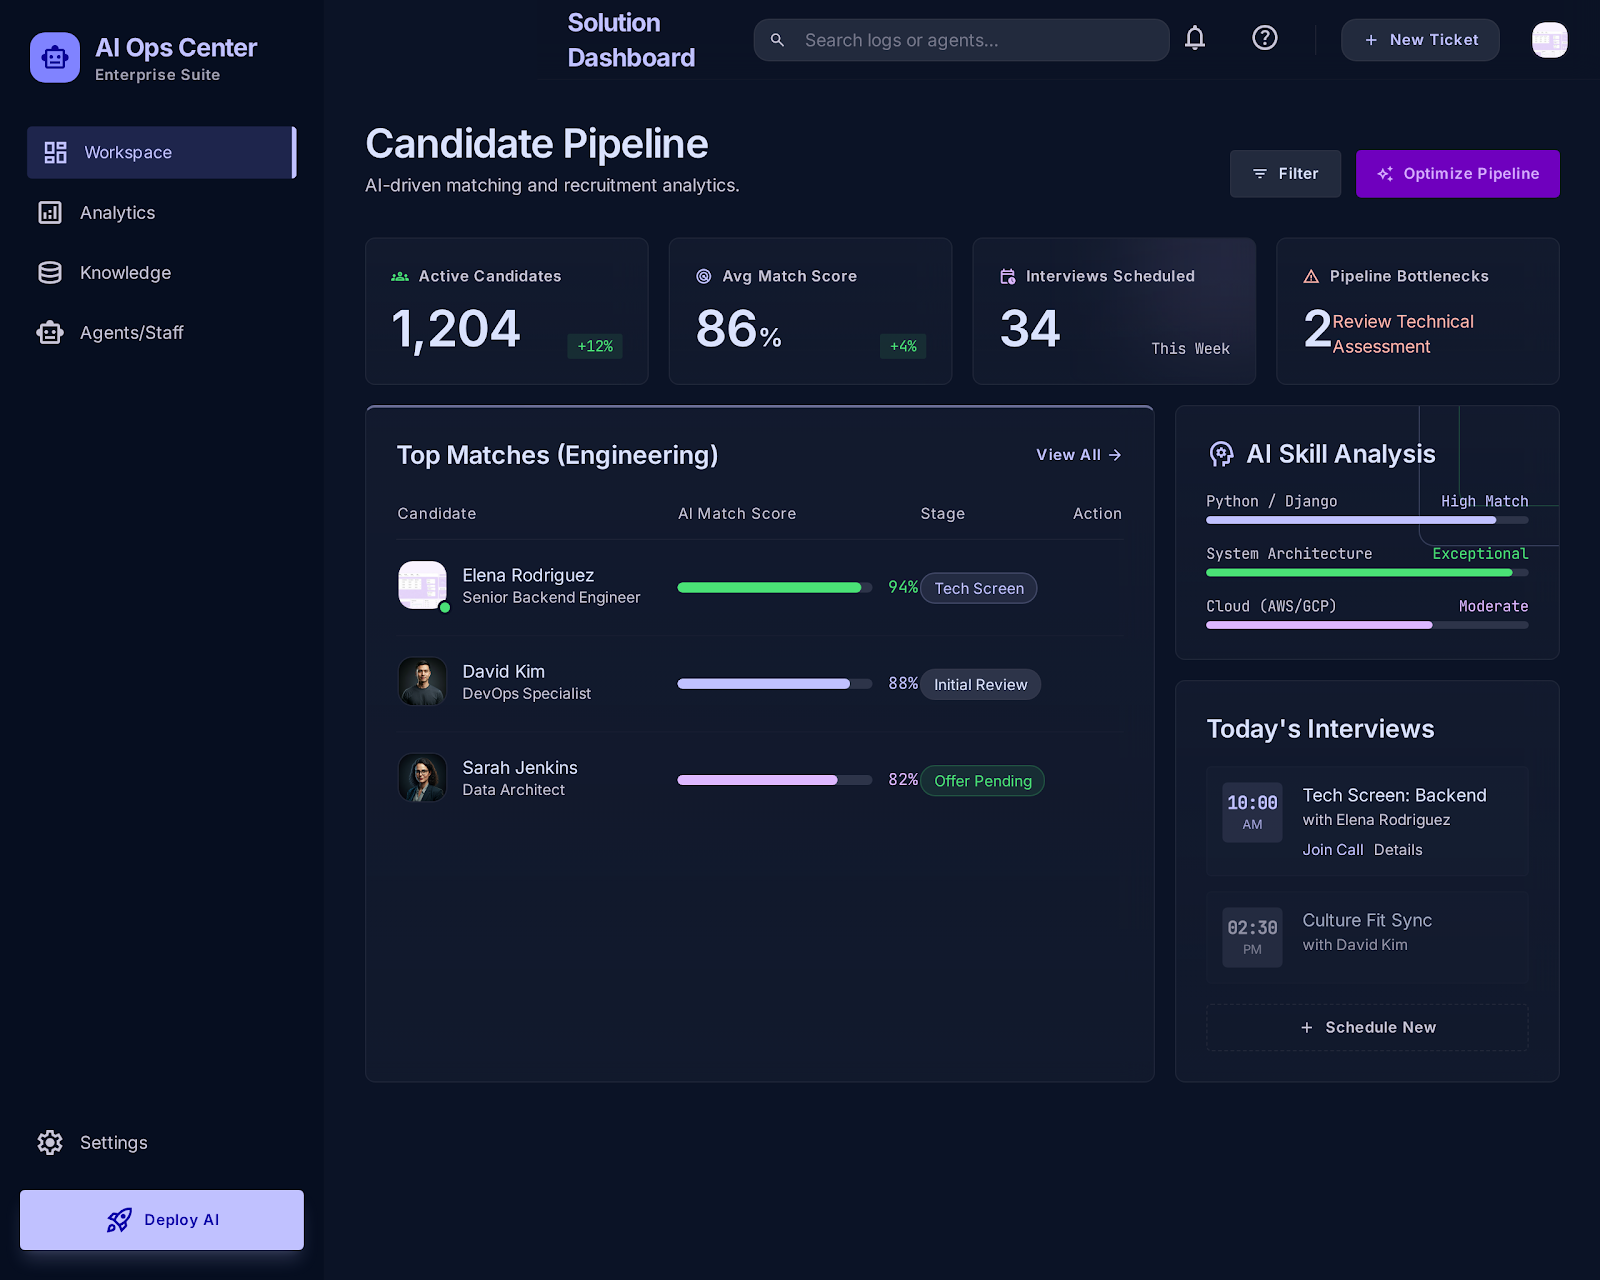Click the Review Technical Assessment bottleneck
The image size is (1600, 1280).
[x=1403, y=334]
